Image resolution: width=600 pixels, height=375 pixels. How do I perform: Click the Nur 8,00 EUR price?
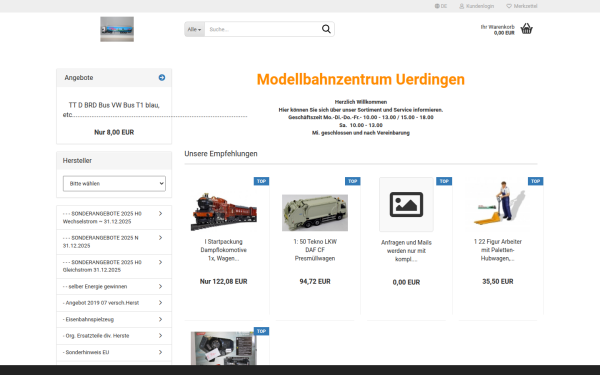(x=114, y=132)
